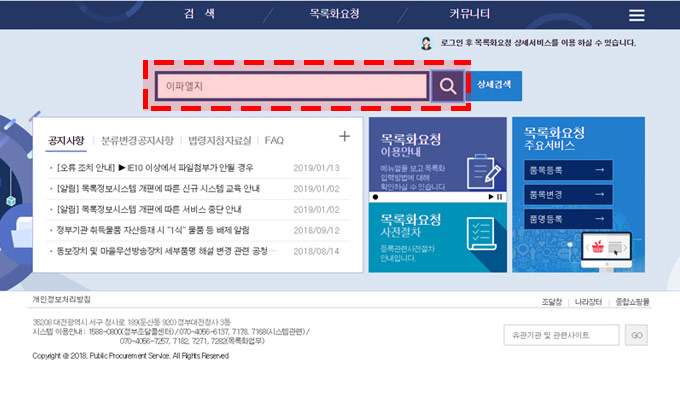Open the 나라장터 footer link
This screenshot has width=680, height=393.
(588, 302)
